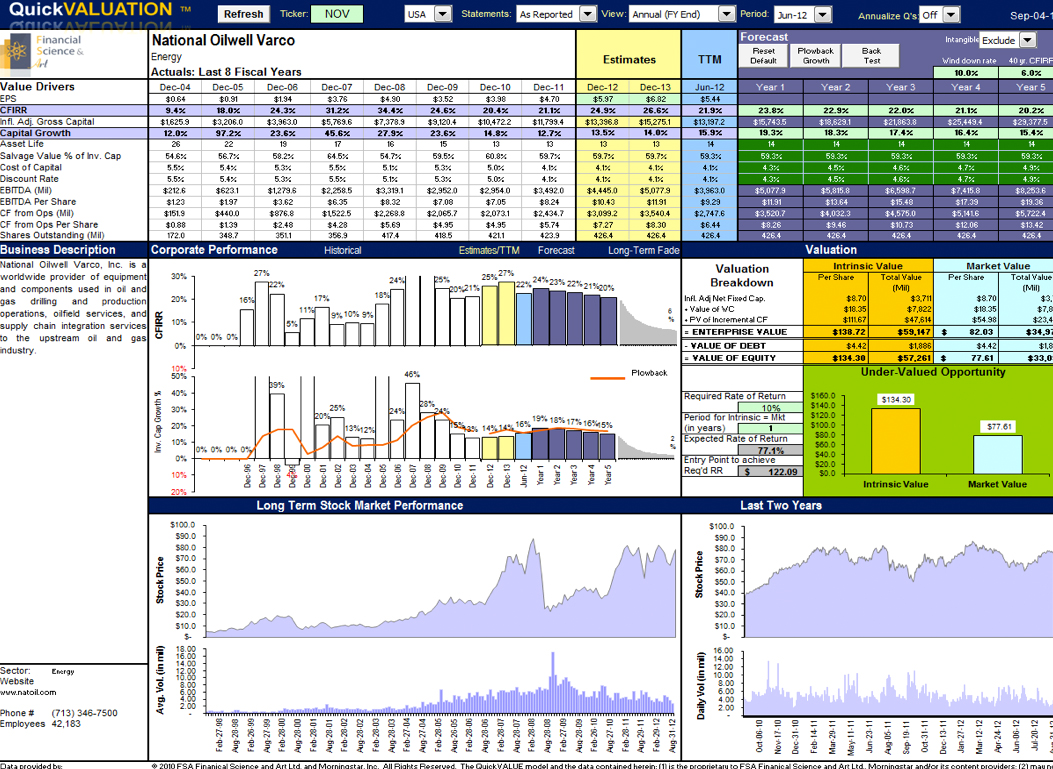Click the Year 3 forecast column header

coord(901,87)
